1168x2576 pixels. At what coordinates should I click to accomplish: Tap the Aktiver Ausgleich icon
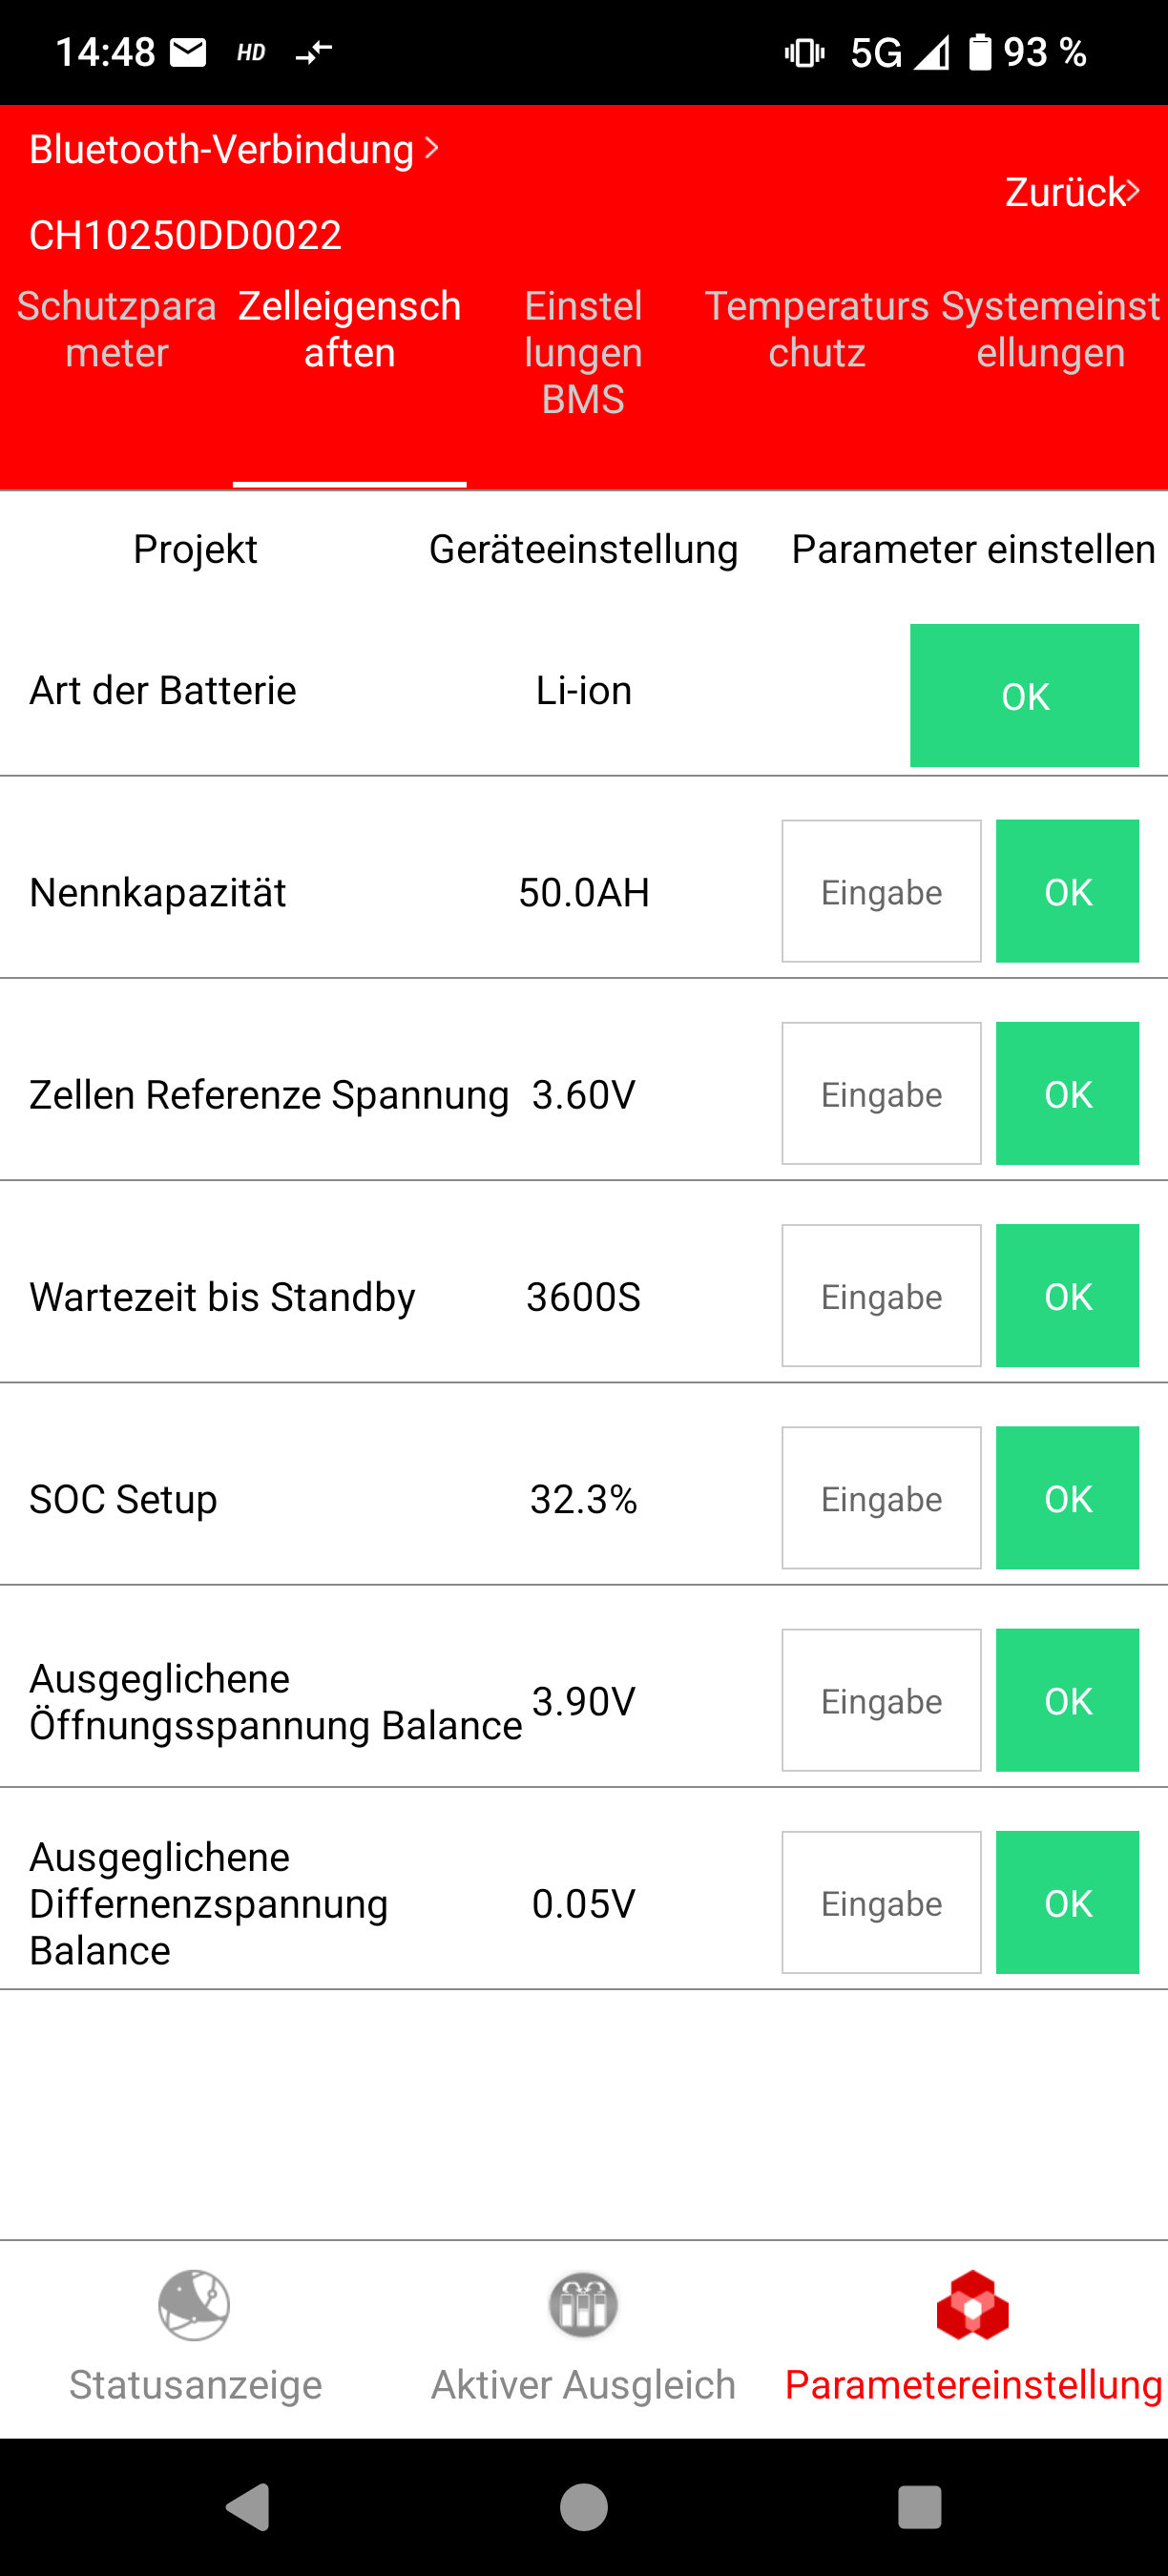[583, 2304]
